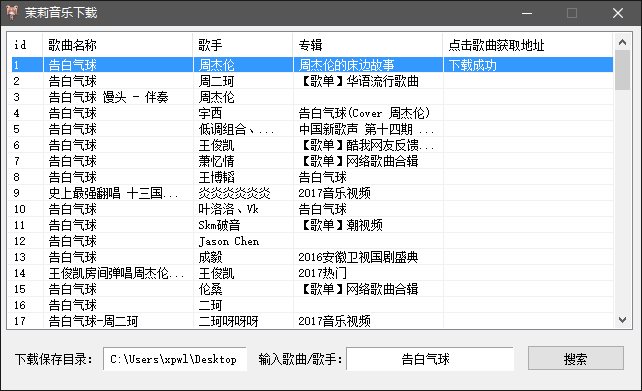642x391 pixels.
Task: Click the 搜索 button
Action: pyautogui.click(x=576, y=359)
